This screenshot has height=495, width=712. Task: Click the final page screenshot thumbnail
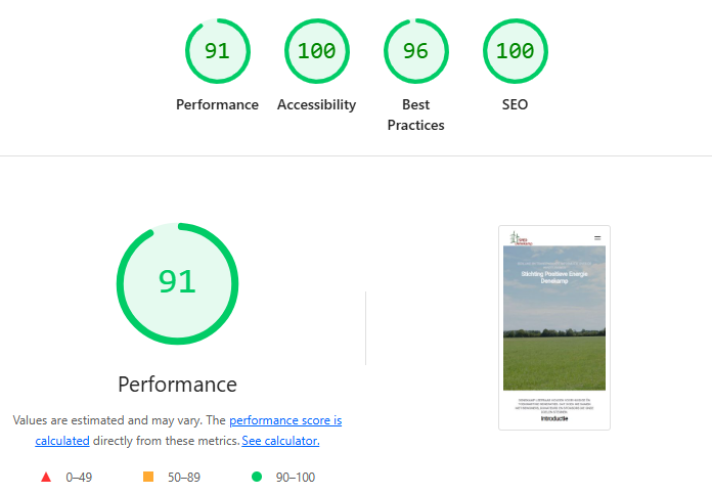[x=554, y=327]
